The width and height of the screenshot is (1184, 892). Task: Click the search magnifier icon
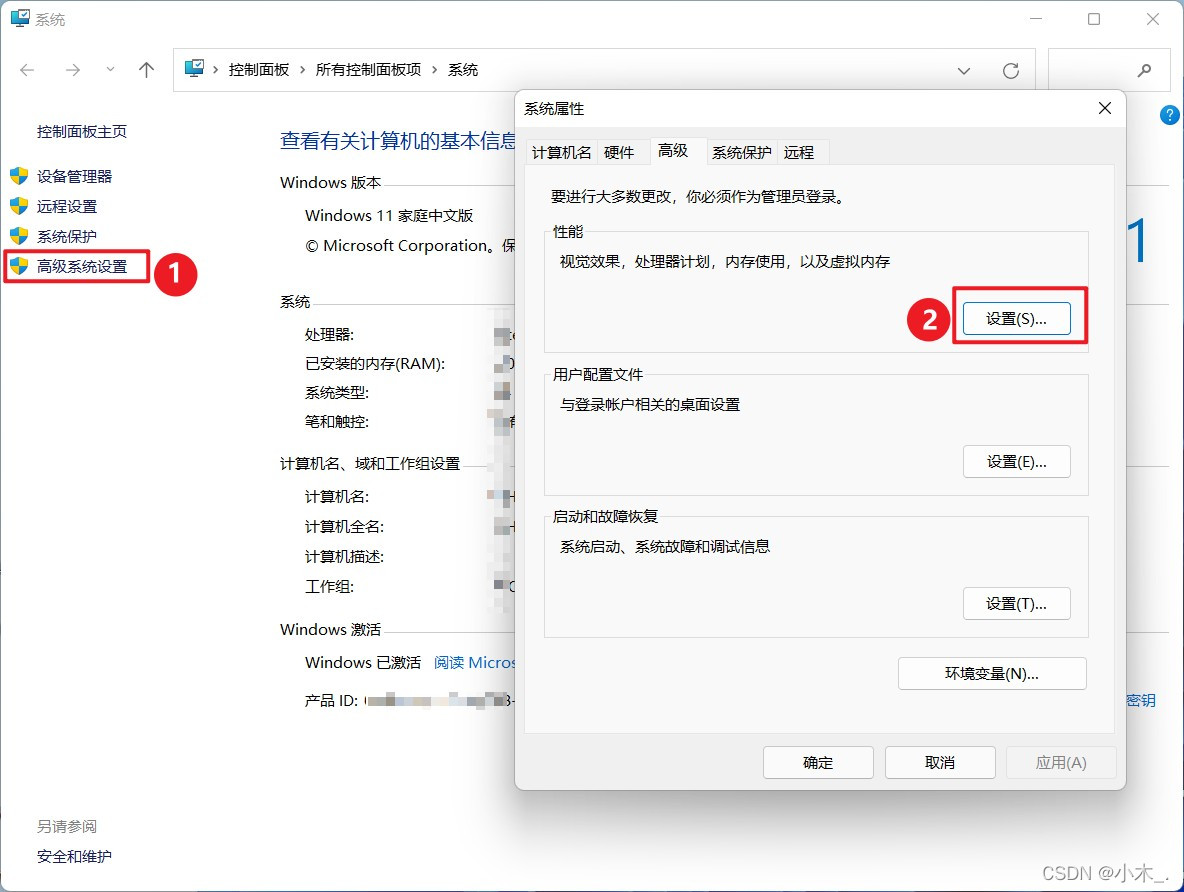coord(1144,70)
